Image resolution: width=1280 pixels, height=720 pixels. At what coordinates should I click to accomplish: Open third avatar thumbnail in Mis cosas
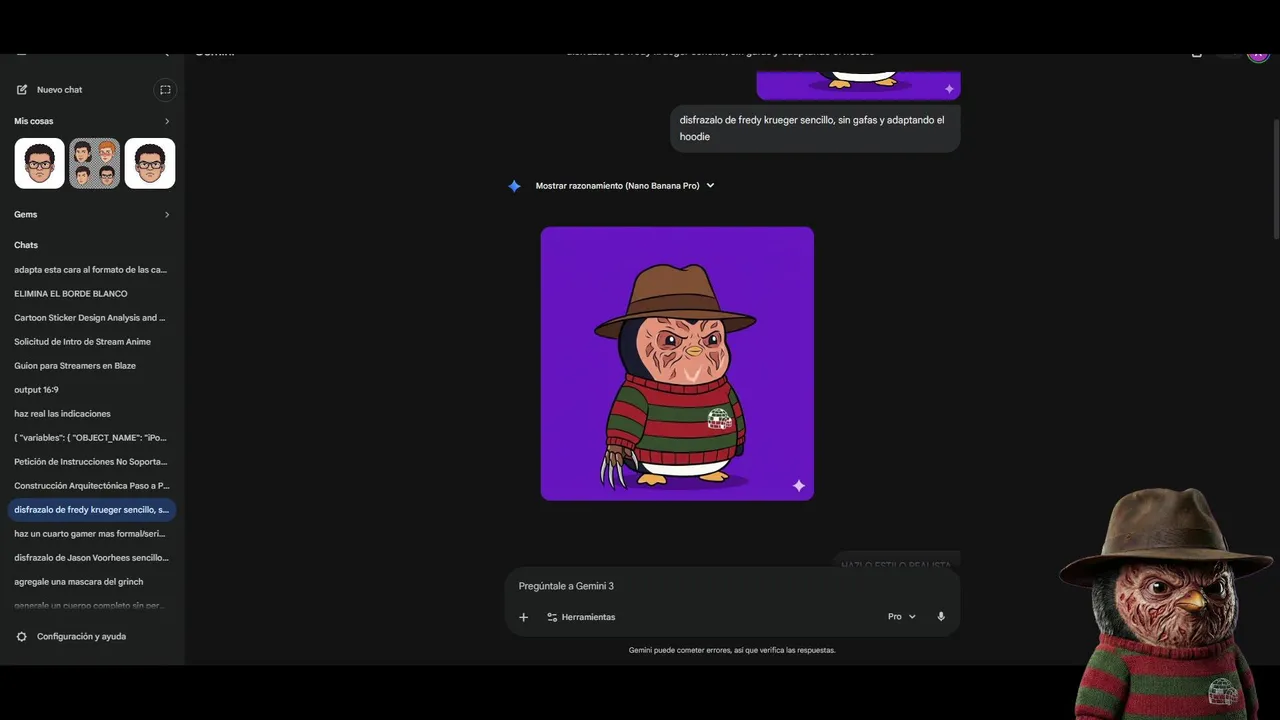coord(150,163)
